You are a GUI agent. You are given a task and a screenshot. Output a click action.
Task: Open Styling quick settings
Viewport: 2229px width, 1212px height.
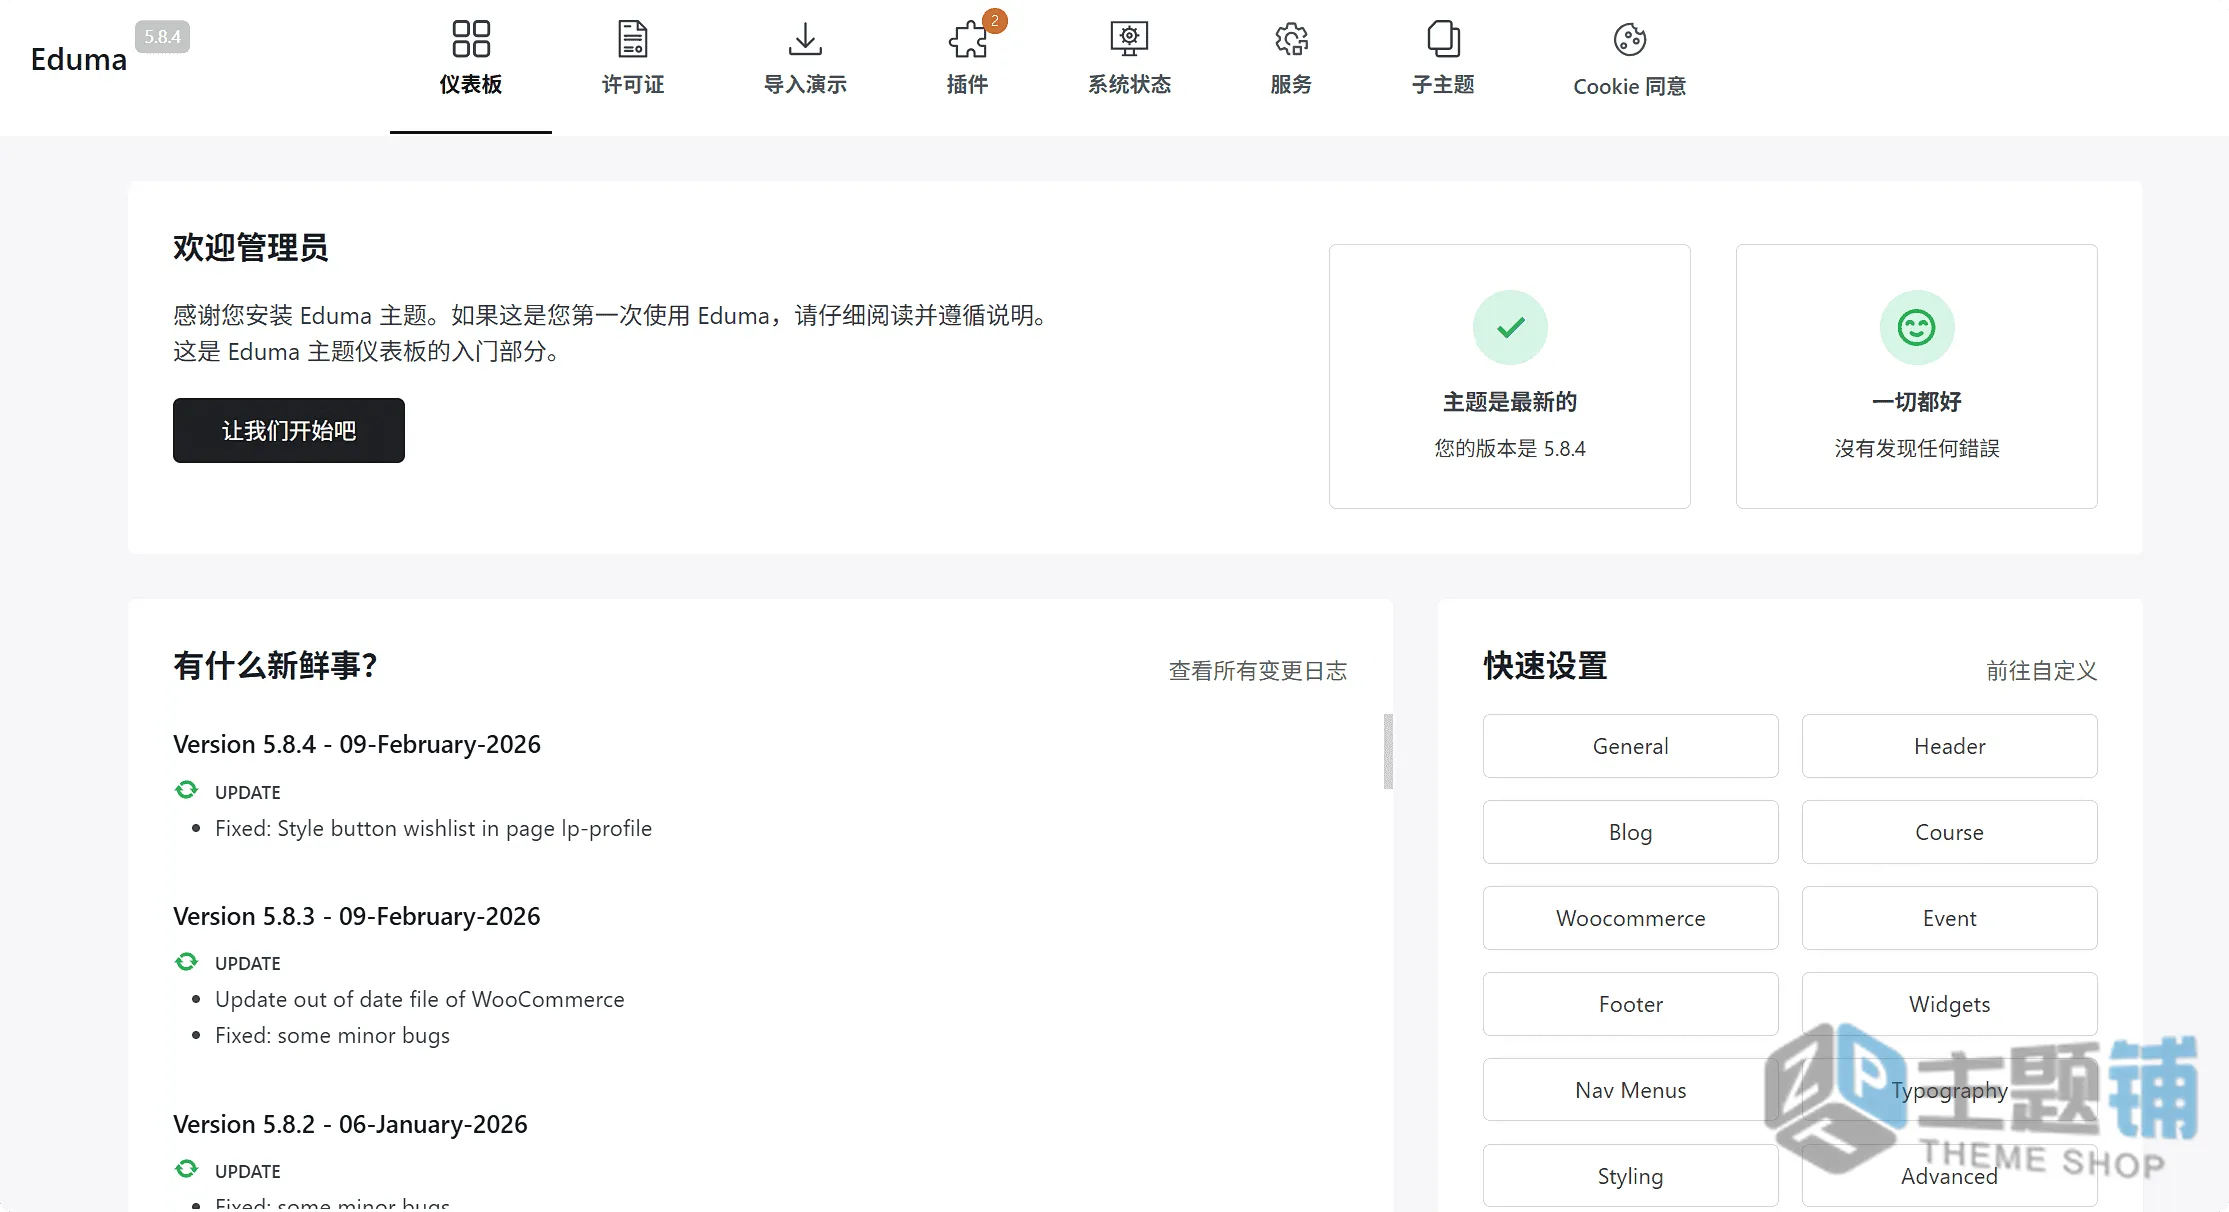[1630, 1176]
